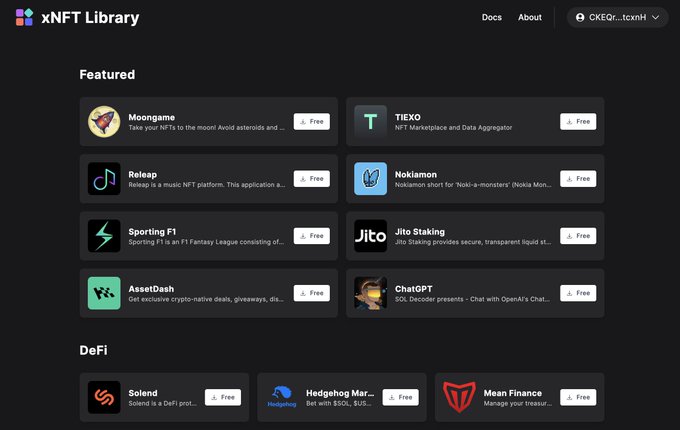Open the Releap music note icon
The height and width of the screenshot is (430, 680).
104,179
